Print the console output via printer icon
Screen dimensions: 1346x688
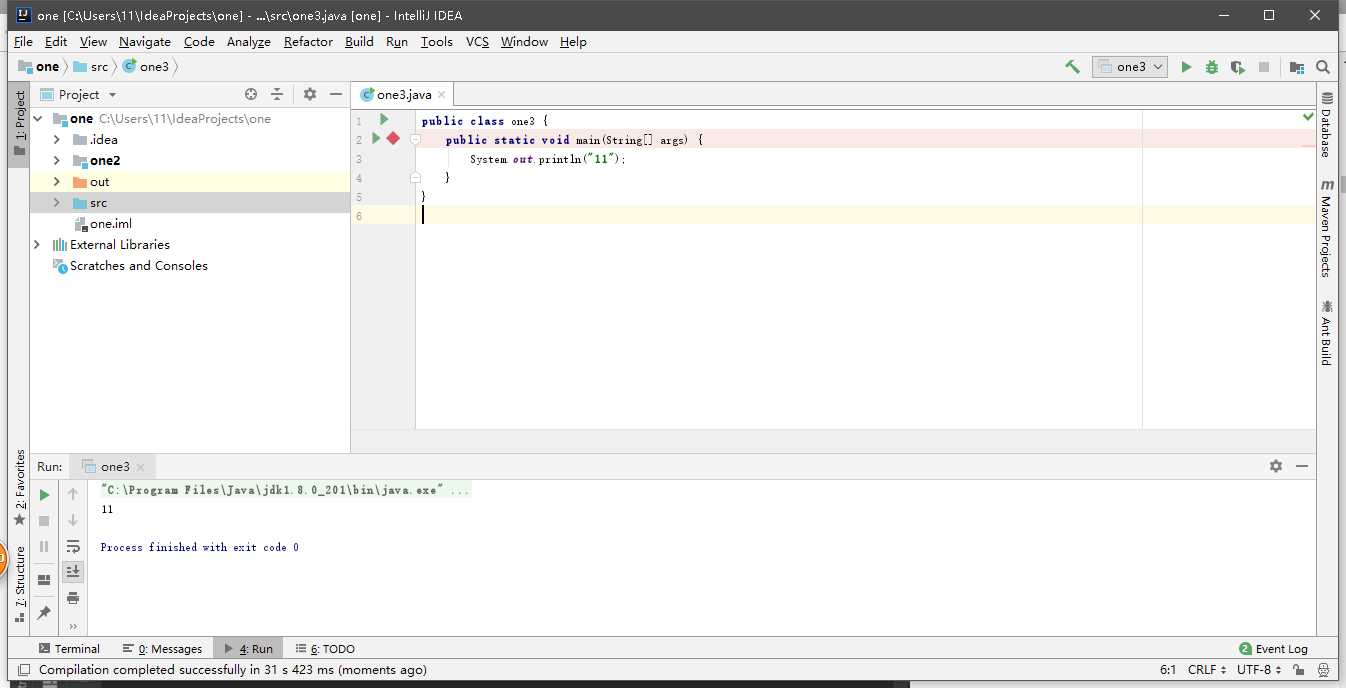73,598
